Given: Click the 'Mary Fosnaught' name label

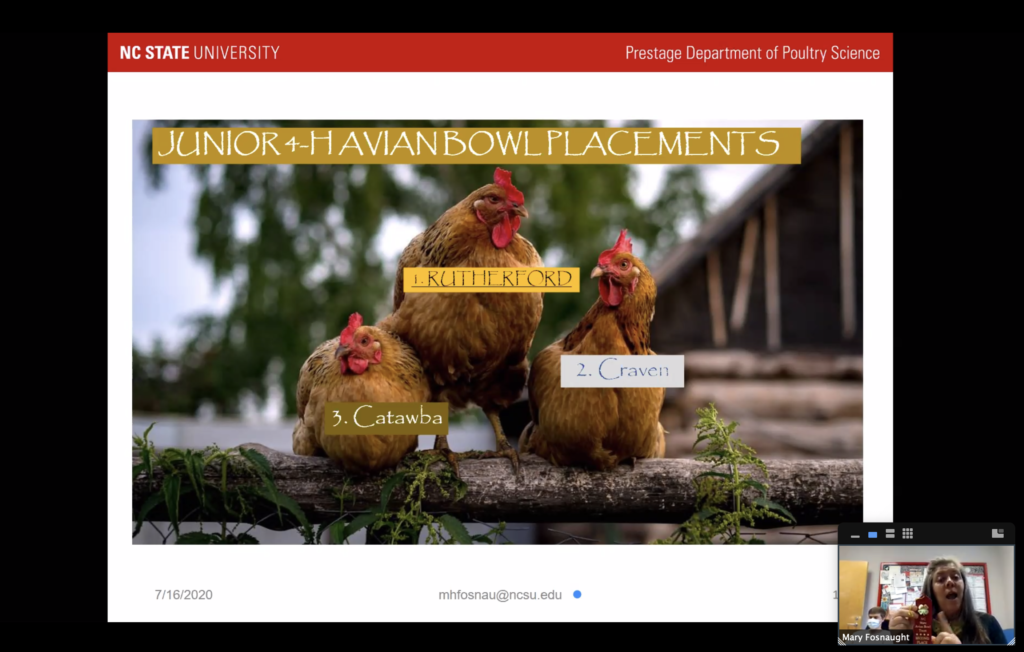Looking at the screenshot, I should (875, 637).
